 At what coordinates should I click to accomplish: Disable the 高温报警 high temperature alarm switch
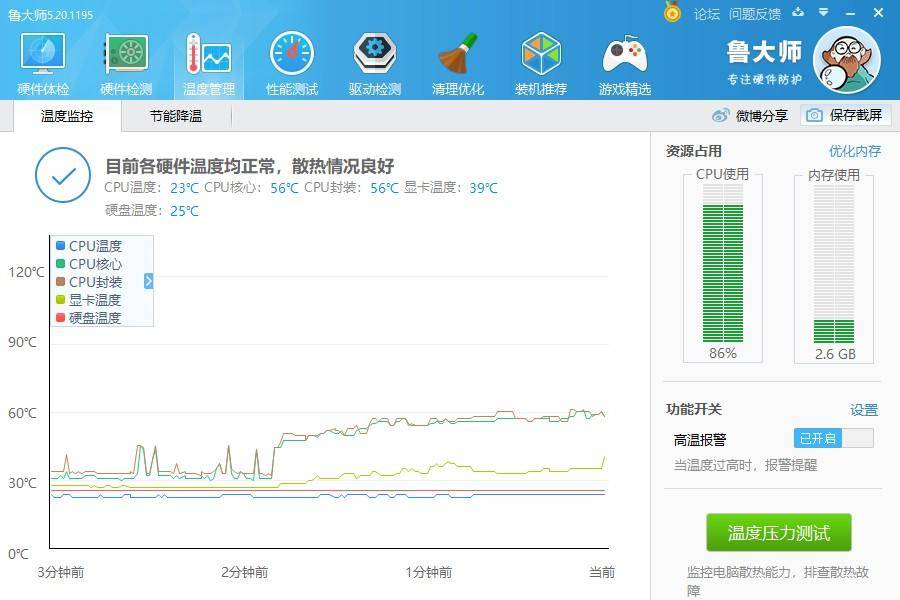click(833, 438)
